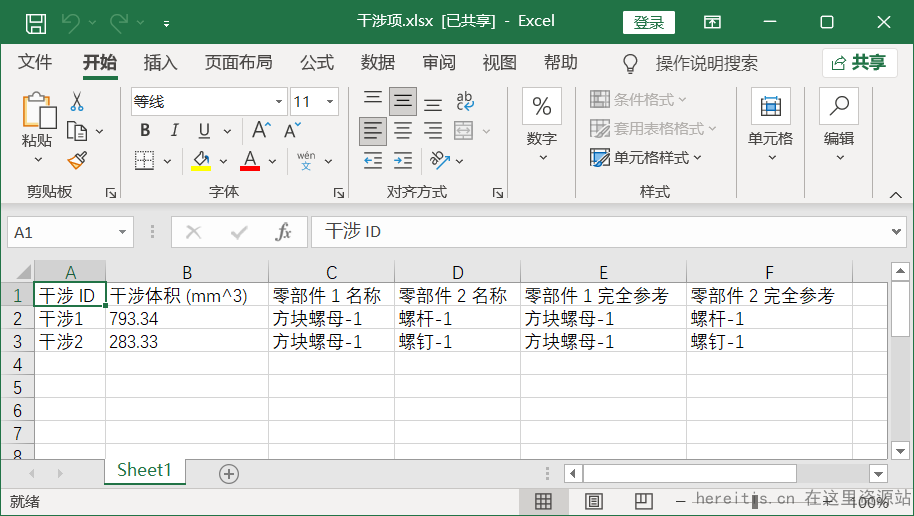Switch to Page Layout view icon

pyautogui.click(x=593, y=501)
